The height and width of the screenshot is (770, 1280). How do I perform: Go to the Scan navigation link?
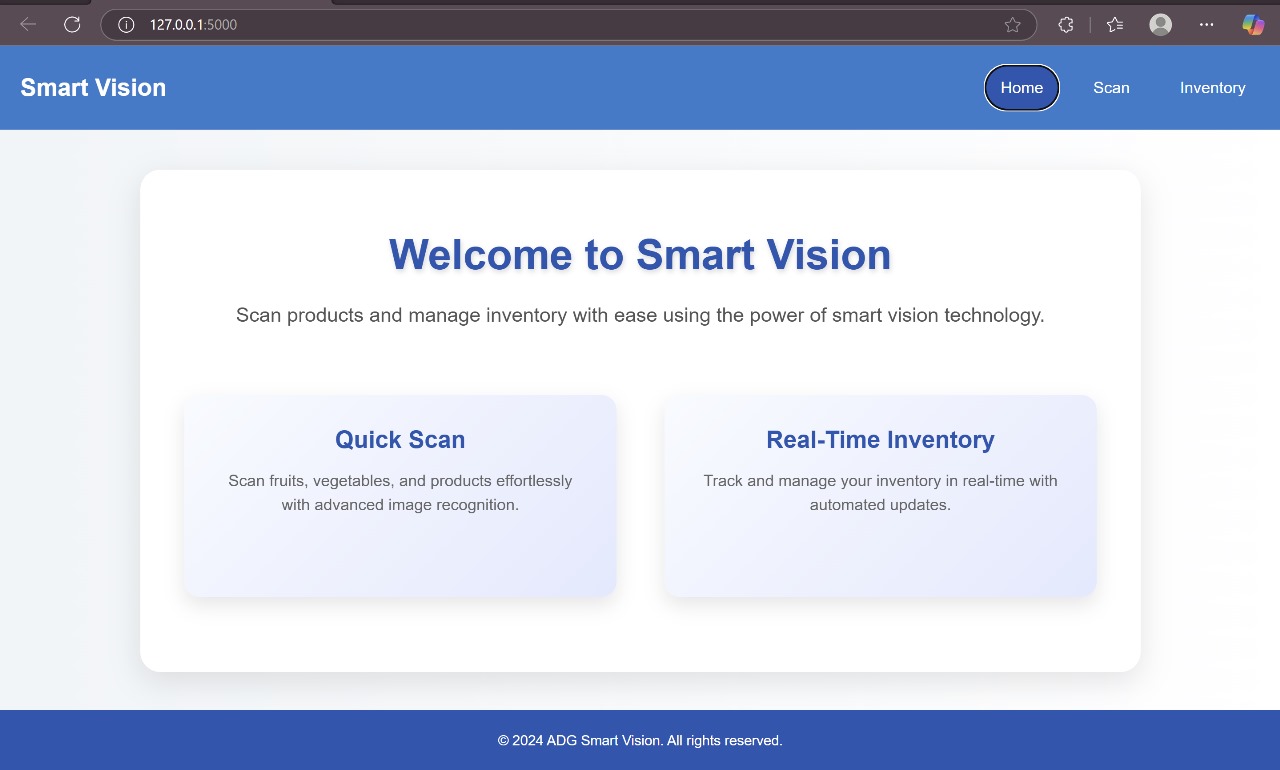pos(1111,88)
